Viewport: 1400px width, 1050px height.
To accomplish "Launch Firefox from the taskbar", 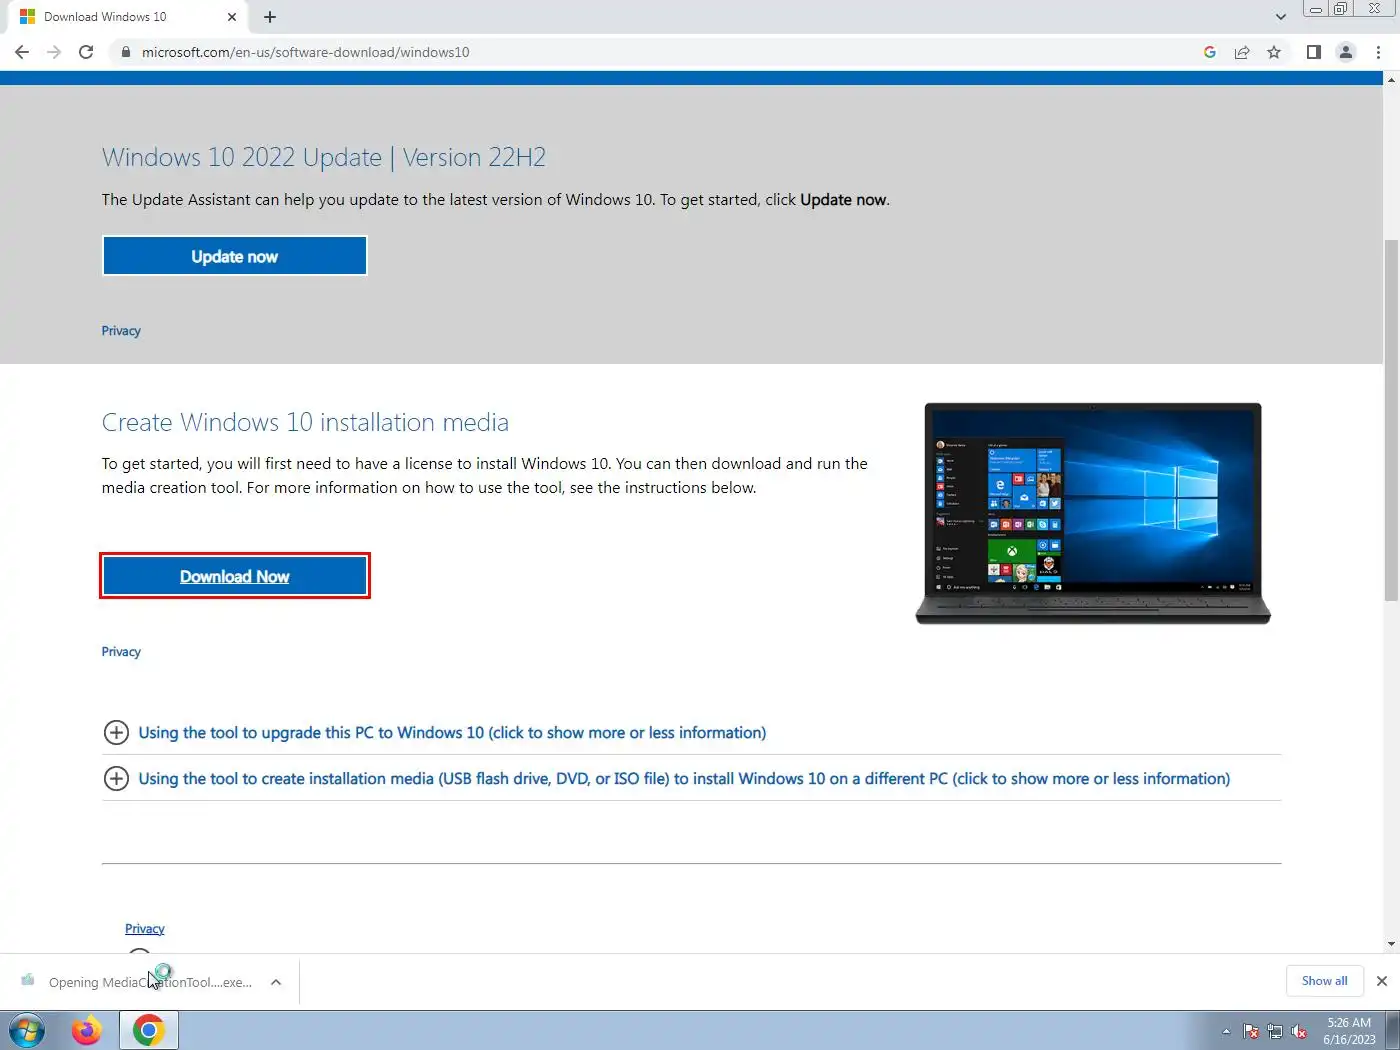I will pos(87,1030).
